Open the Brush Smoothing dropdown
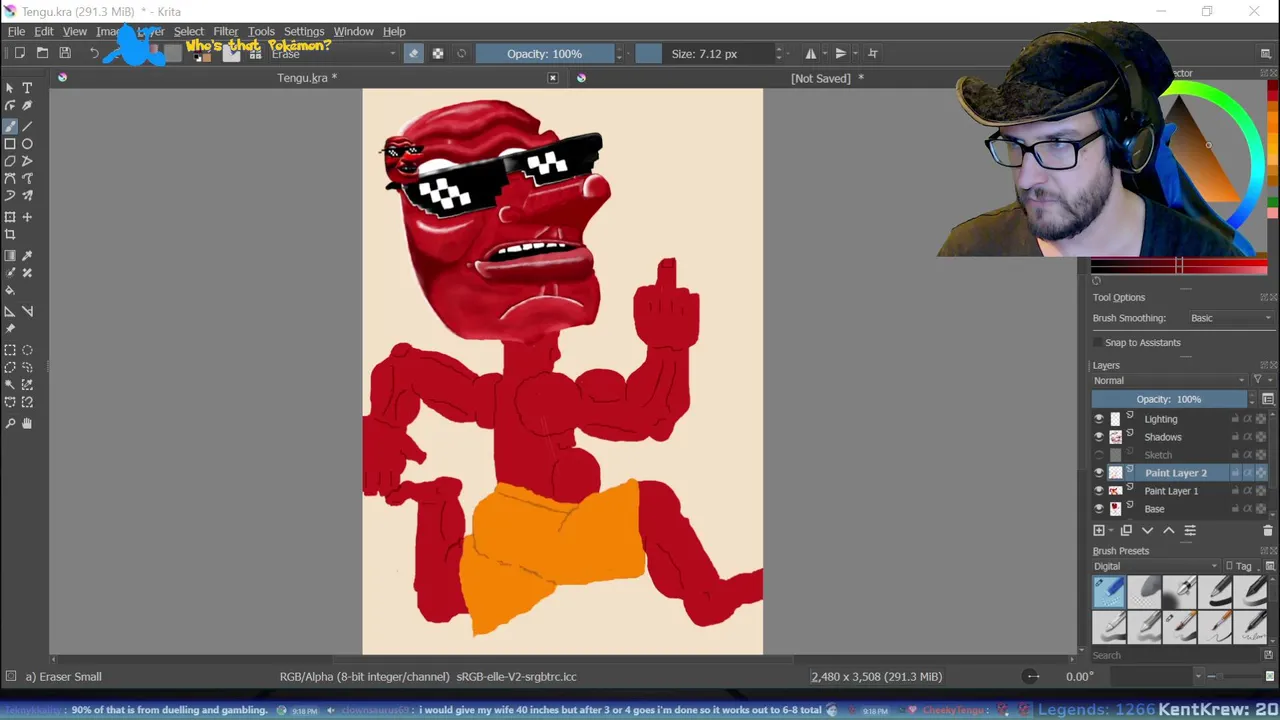 pos(1231,318)
